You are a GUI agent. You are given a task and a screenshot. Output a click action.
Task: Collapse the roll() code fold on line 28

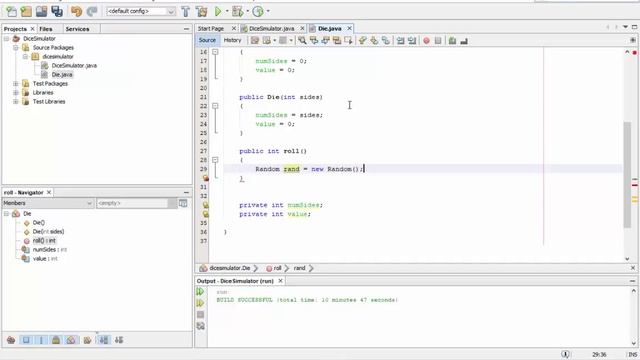tap(215, 160)
